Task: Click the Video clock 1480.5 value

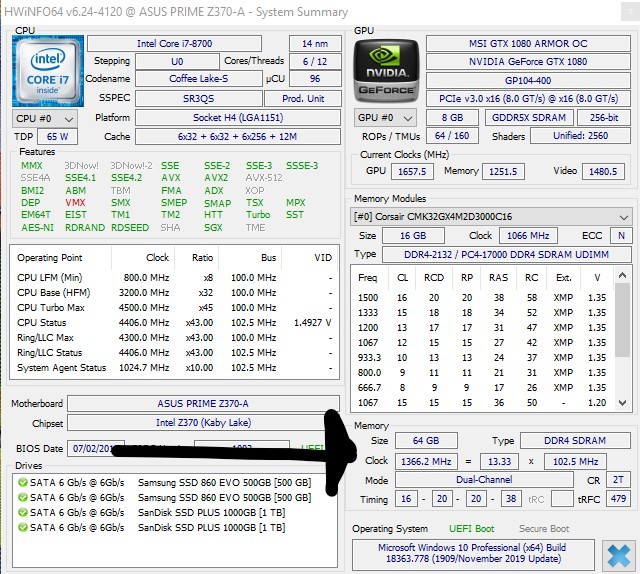Action: [603, 171]
